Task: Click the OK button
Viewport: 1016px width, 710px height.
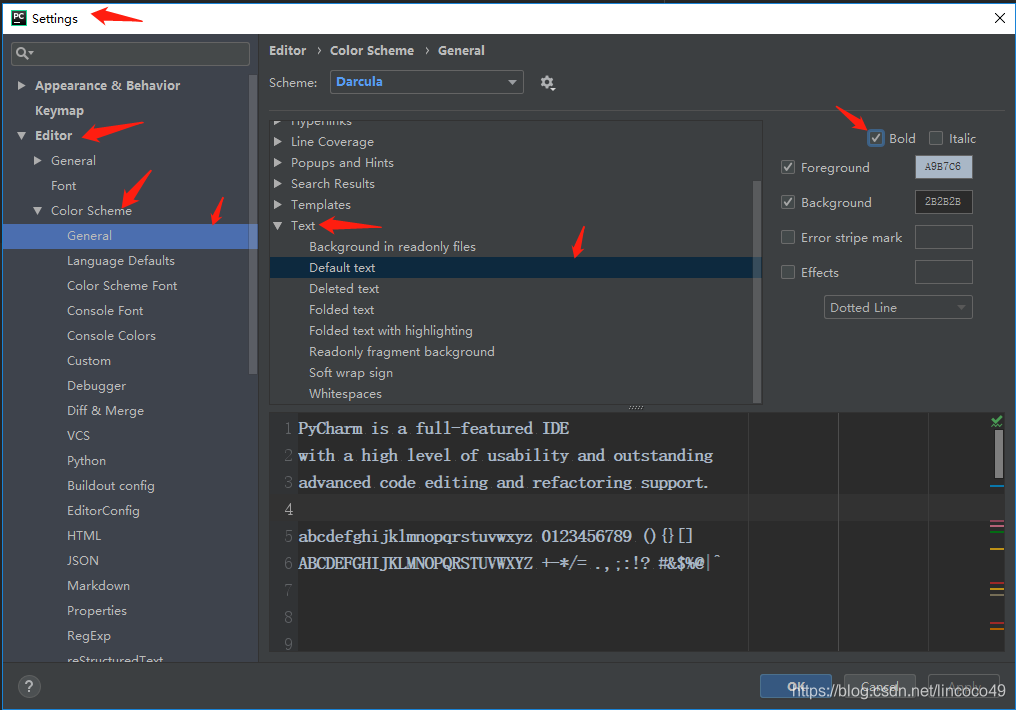Action: pos(796,686)
